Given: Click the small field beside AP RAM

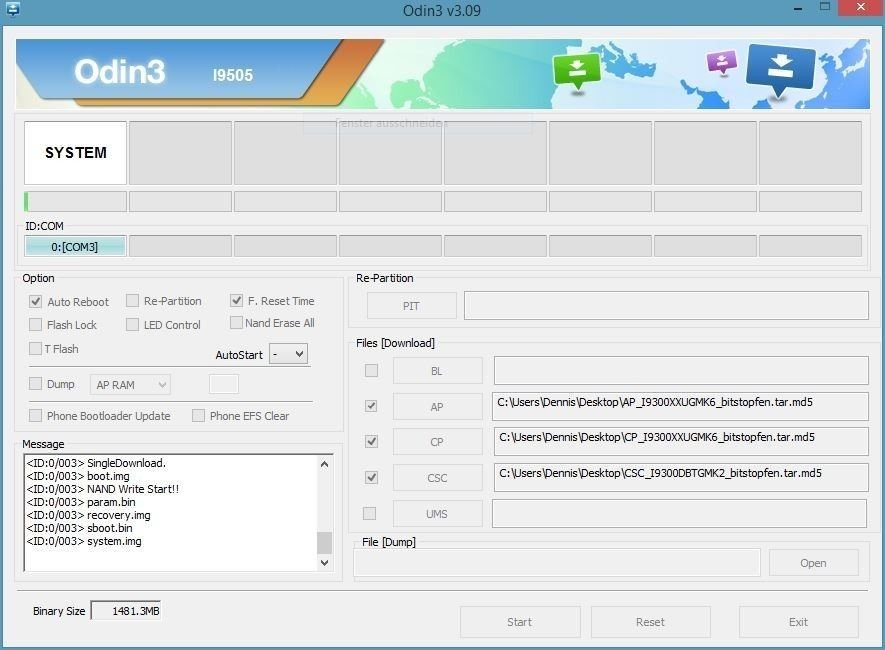Looking at the screenshot, I should 224,384.
